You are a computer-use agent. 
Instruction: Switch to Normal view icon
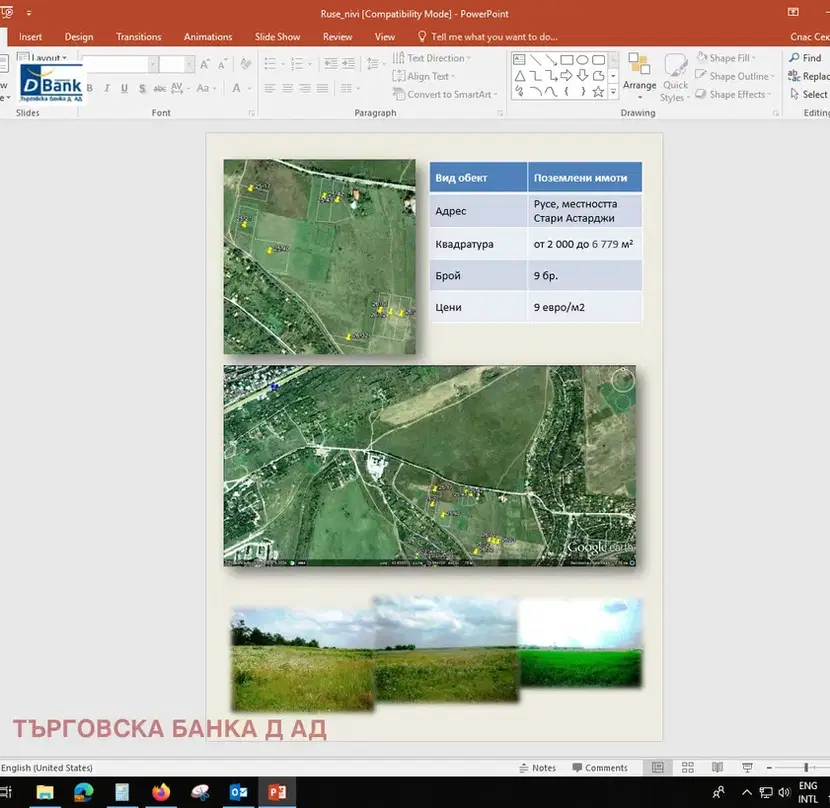pyautogui.click(x=657, y=768)
